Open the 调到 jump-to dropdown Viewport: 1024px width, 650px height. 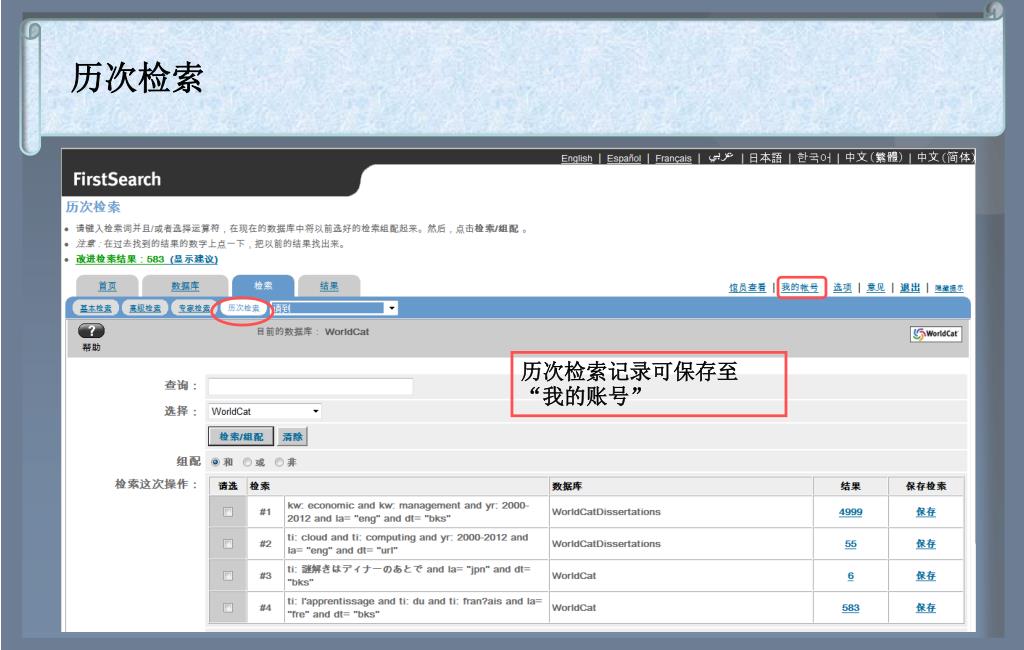point(334,308)
